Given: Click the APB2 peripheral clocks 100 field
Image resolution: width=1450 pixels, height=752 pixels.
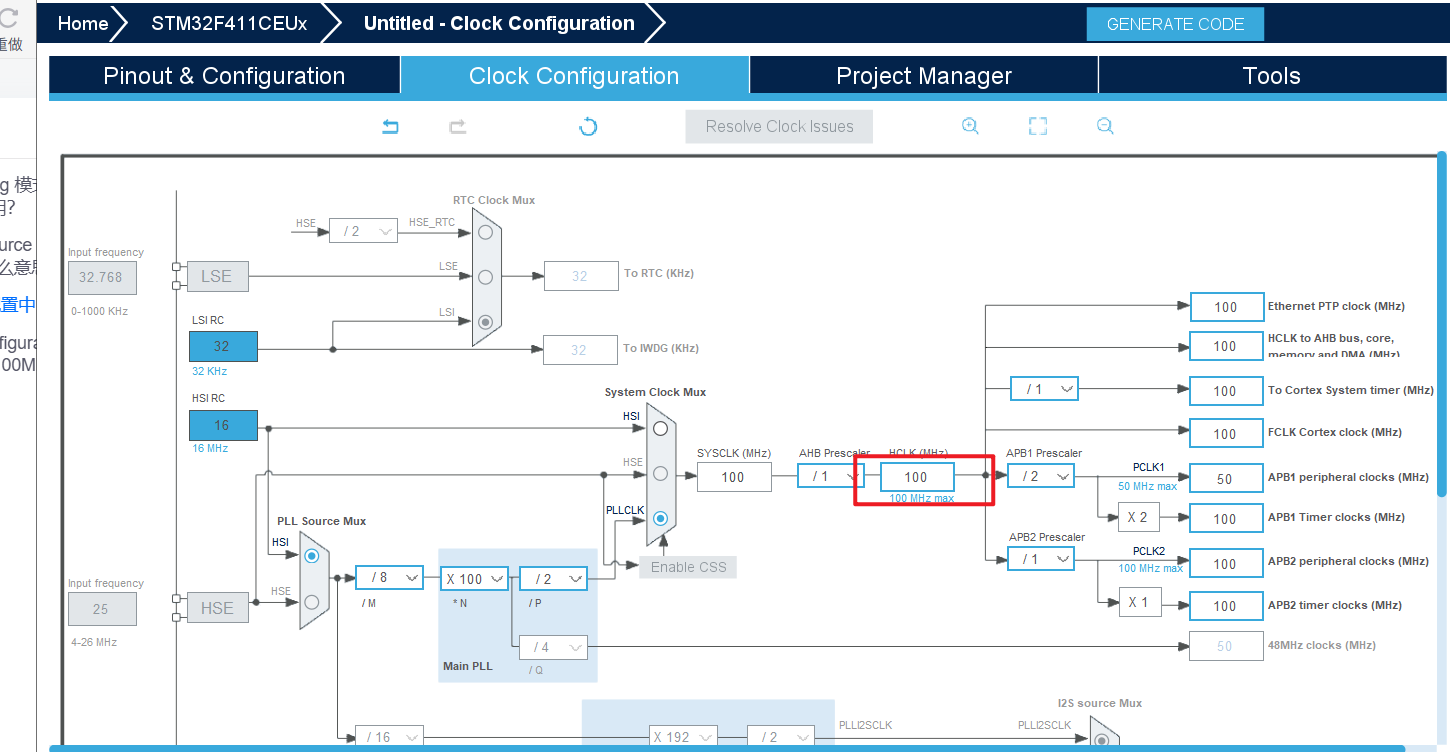Looking at the screenshot, I should point(1226,563).
